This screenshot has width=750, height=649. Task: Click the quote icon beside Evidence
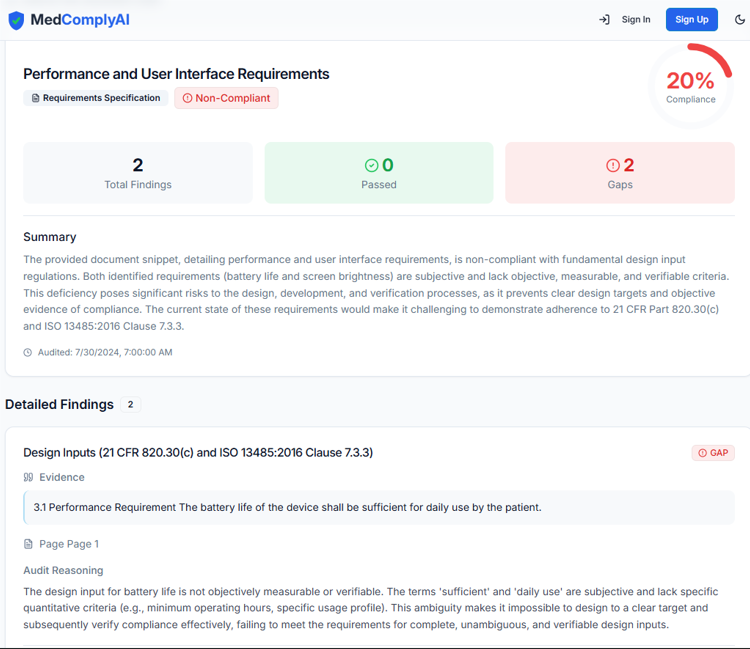pyautogui.click(x=28, y=477)
